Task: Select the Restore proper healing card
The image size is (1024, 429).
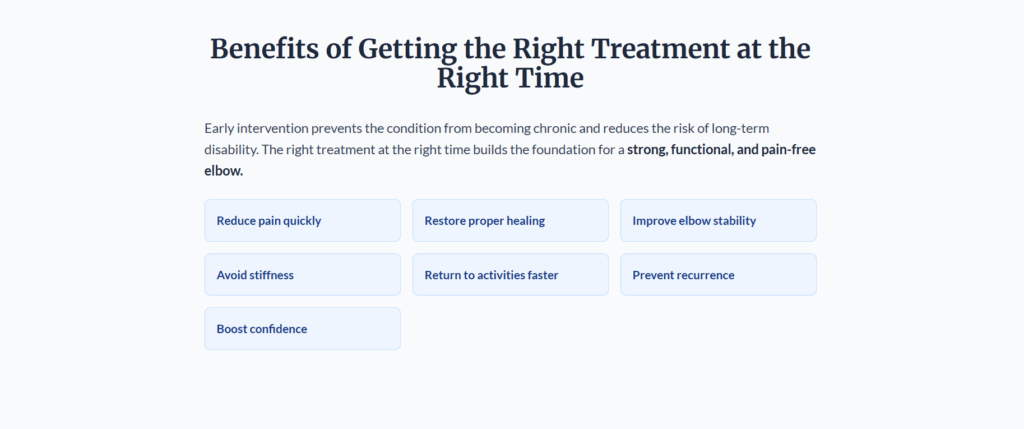Action: (510, 220)
